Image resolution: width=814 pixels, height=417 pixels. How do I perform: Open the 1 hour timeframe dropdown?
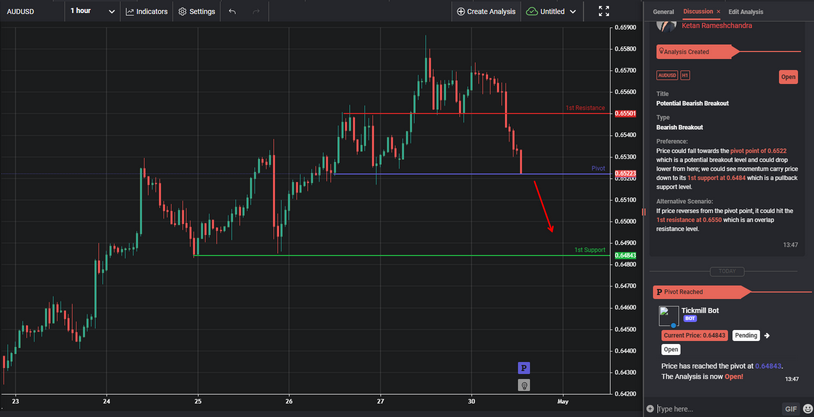(x=92, y=11)
